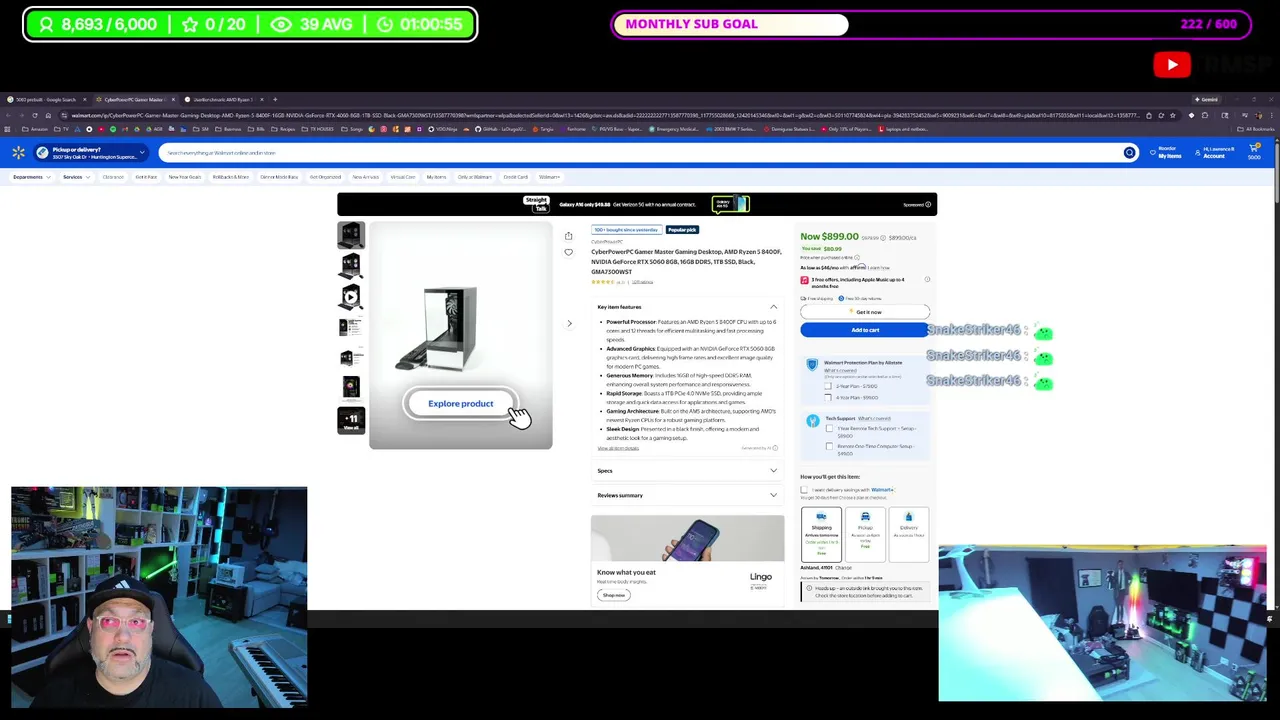
Task: Open View all item details link
Action: tap(618, 448)
